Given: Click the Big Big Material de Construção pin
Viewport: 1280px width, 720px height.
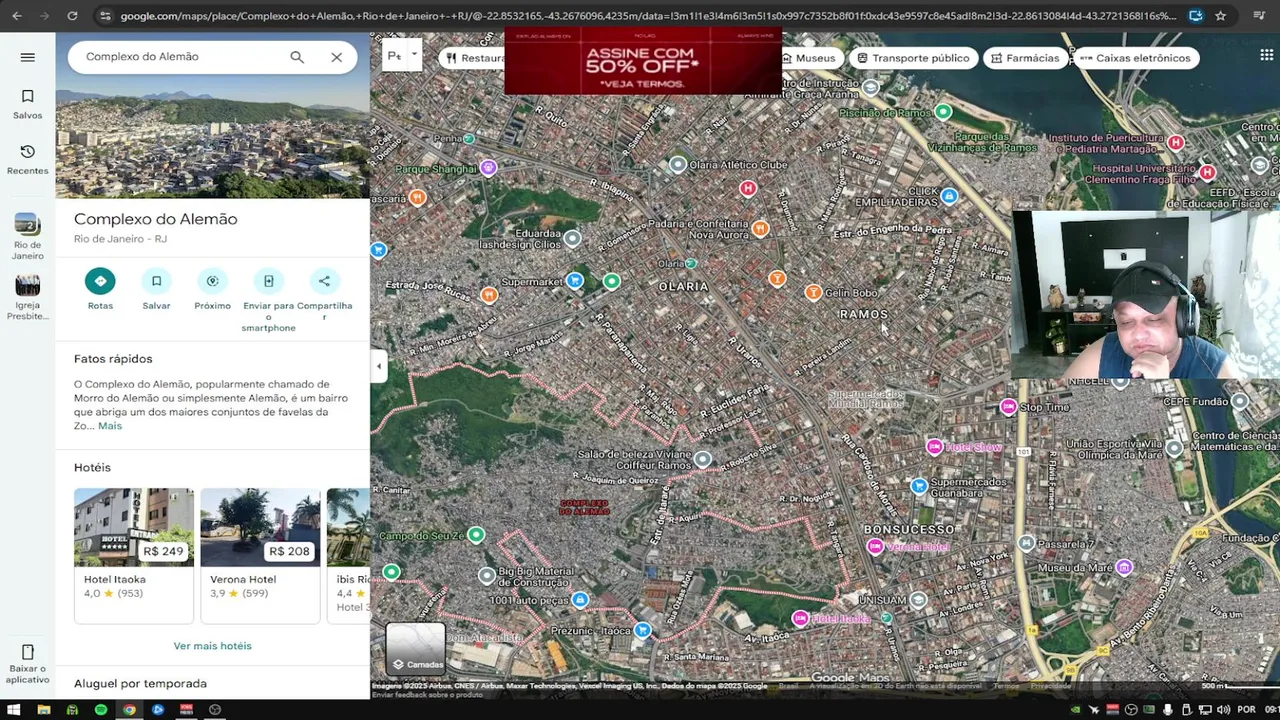Looking at the screenshot, I should 487,575.
